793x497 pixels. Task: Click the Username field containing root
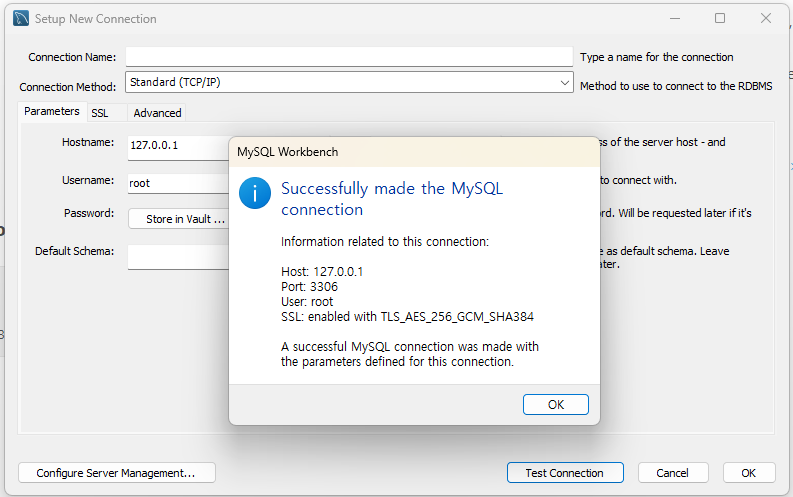pos(179,184)
